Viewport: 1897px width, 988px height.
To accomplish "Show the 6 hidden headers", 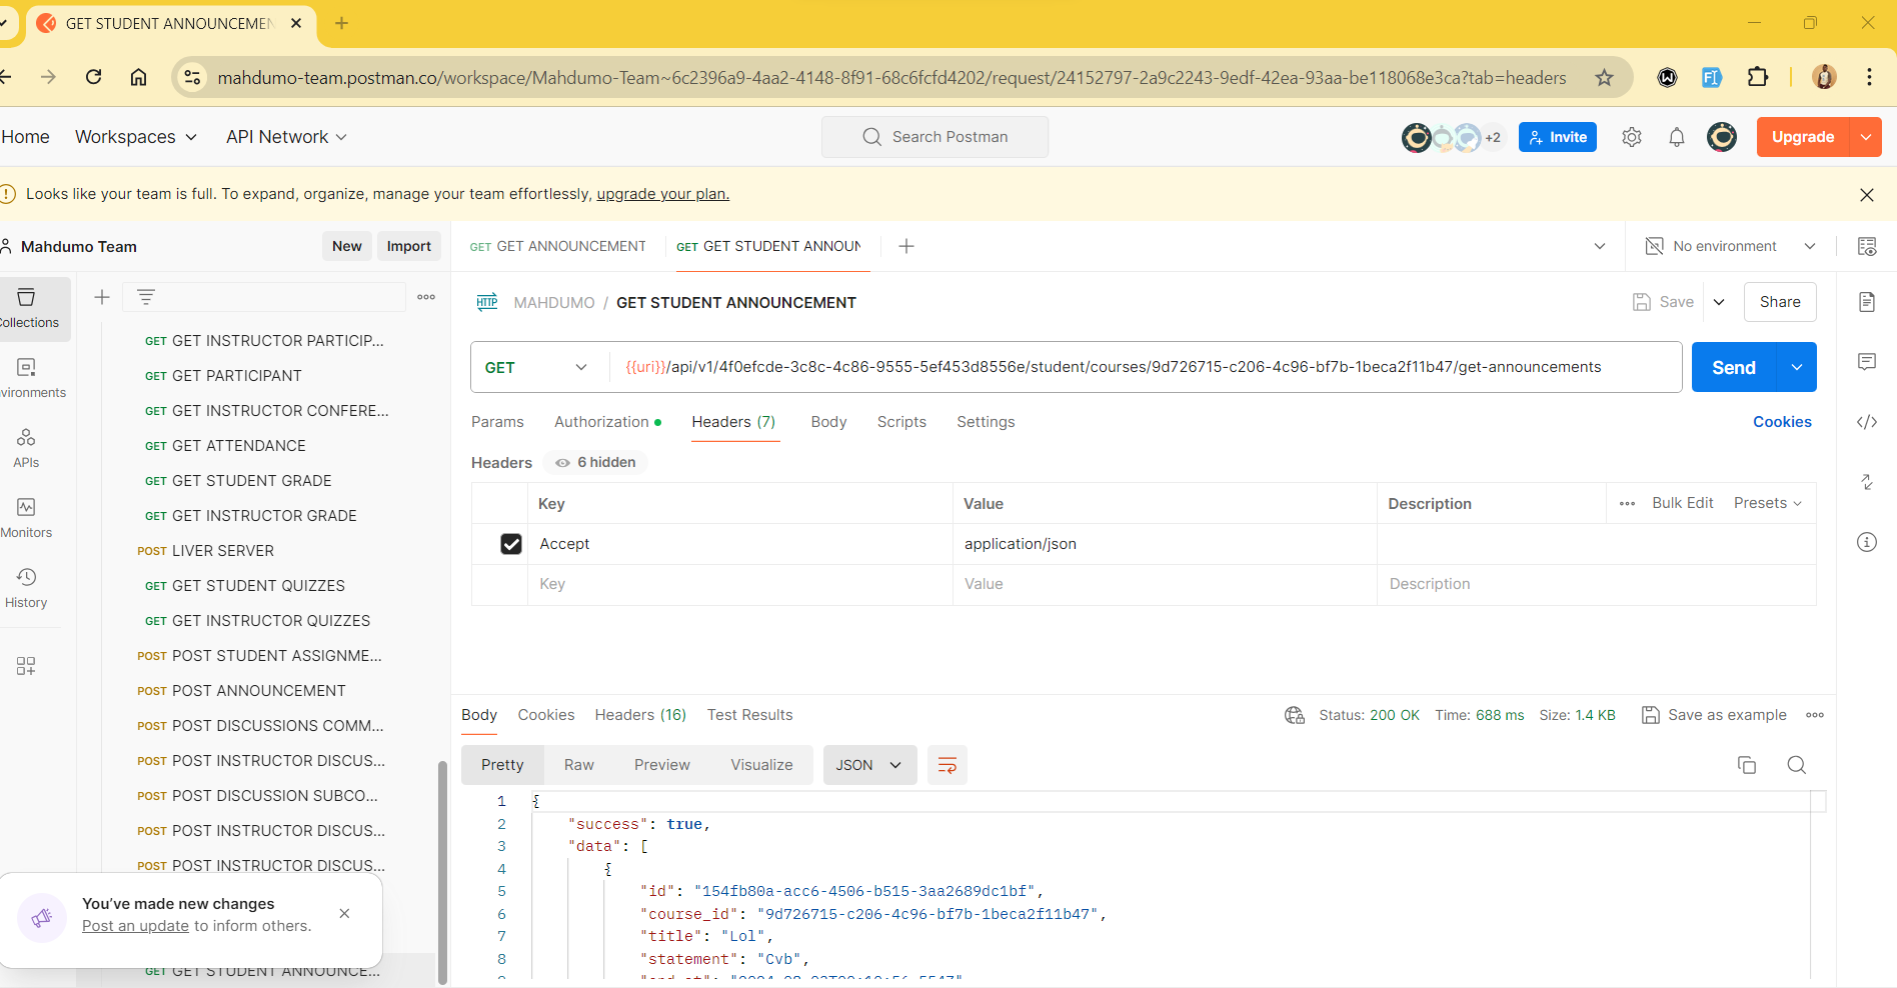I will tap(597, 462).
